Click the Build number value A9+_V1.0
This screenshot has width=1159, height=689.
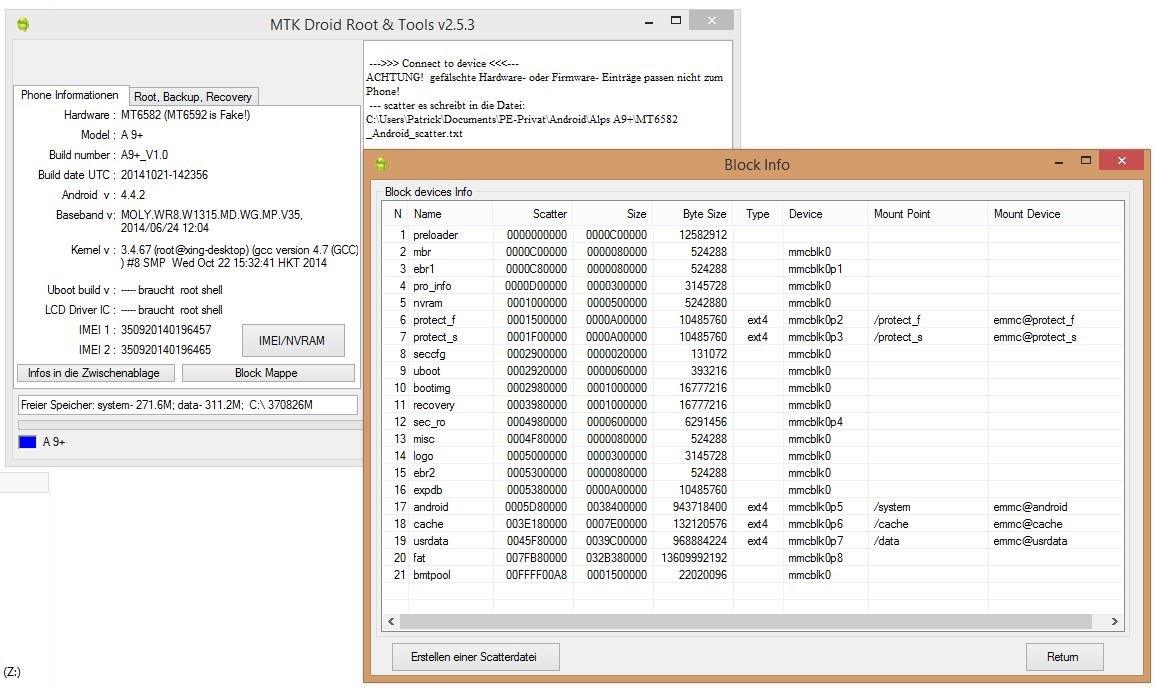144,155
